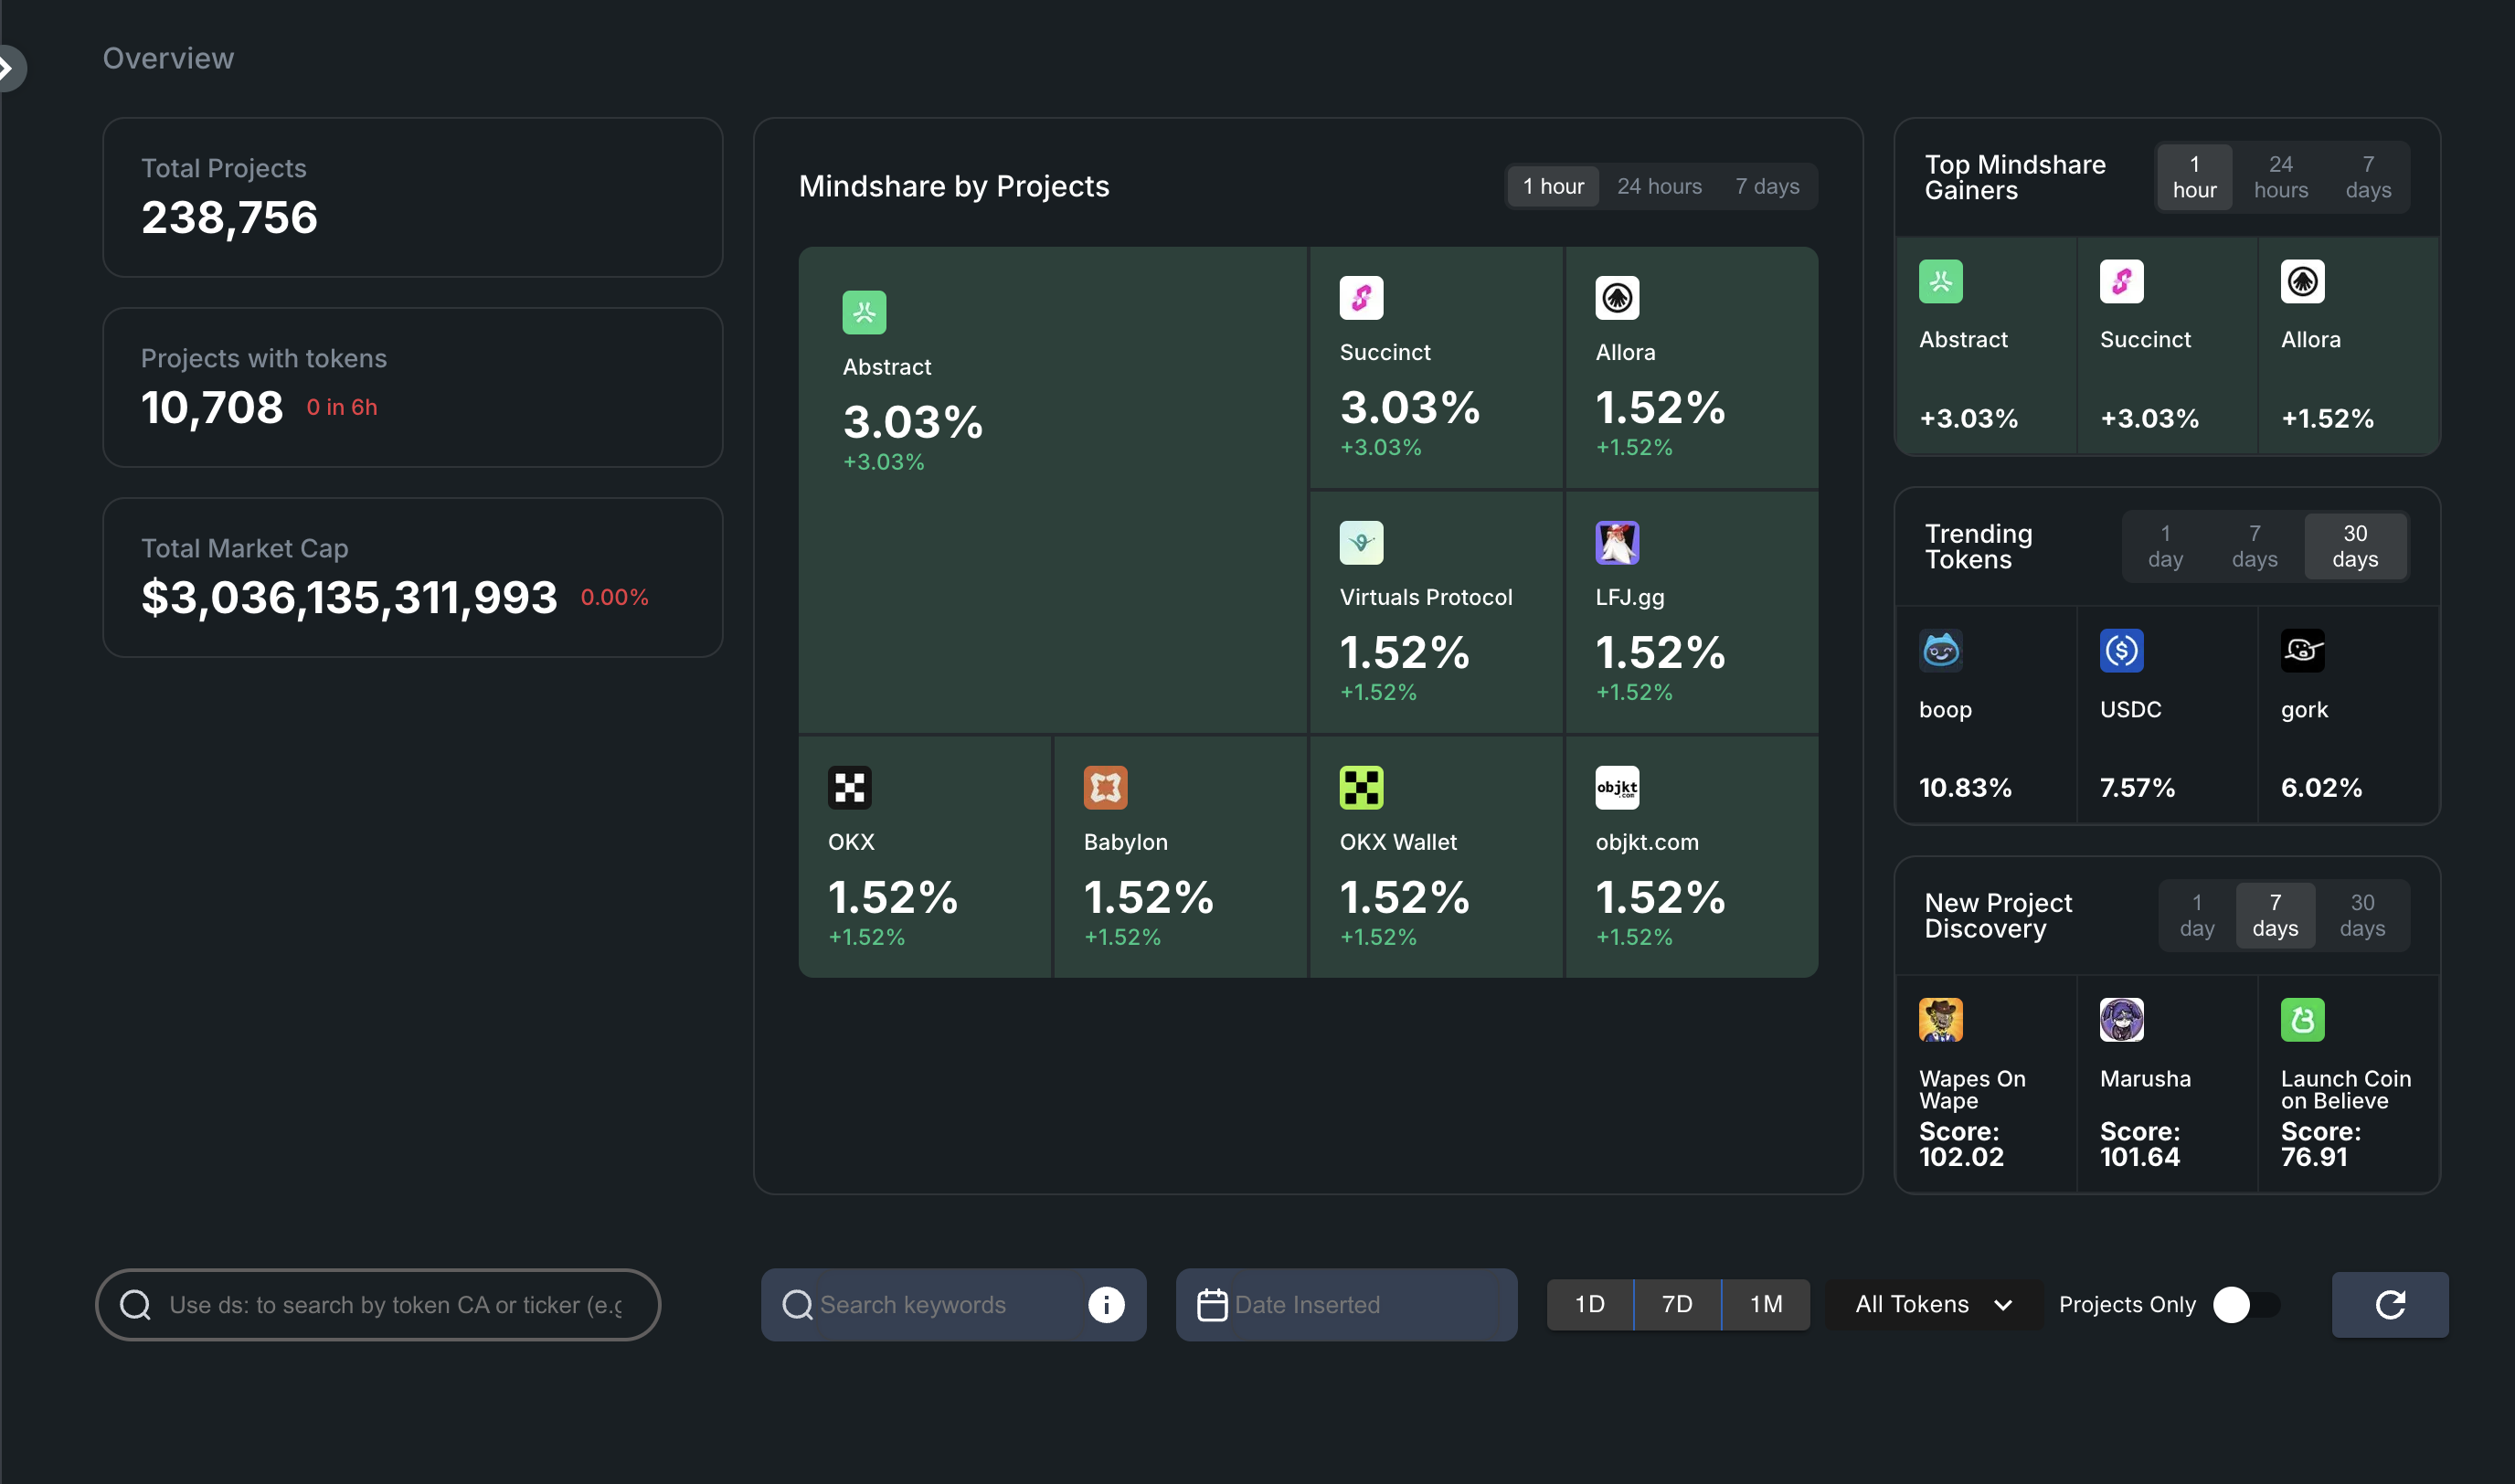Click Succinct icon in Top Mindshare Gainers

pos(2121,281)
